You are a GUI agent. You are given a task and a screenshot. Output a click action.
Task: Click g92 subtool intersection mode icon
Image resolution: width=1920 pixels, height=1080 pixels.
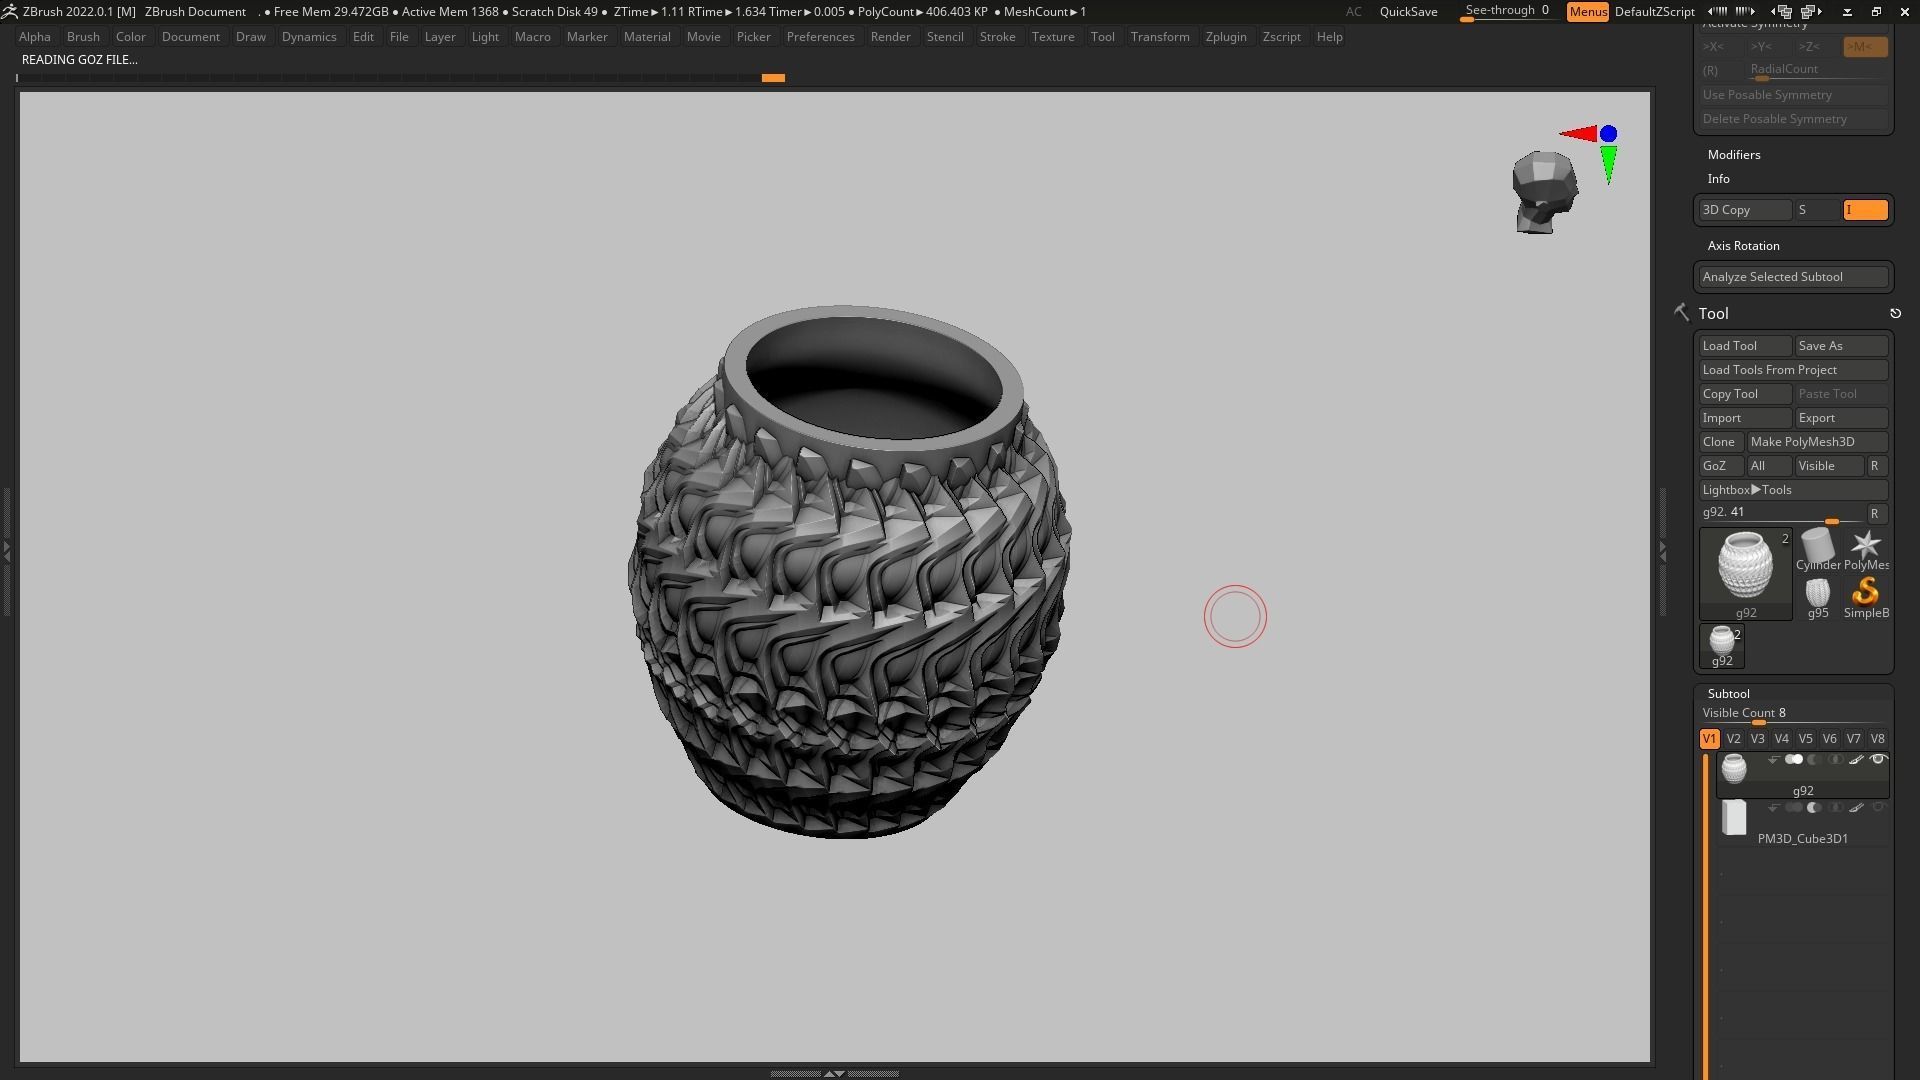pyautogui.click(x=1835, y=760)
